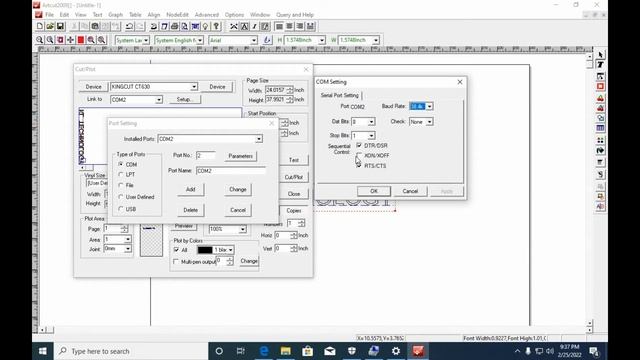This screenshot has width=640, height=360.
Task: Toggle RTS/CTS checkbox
Action: (359, 166)
